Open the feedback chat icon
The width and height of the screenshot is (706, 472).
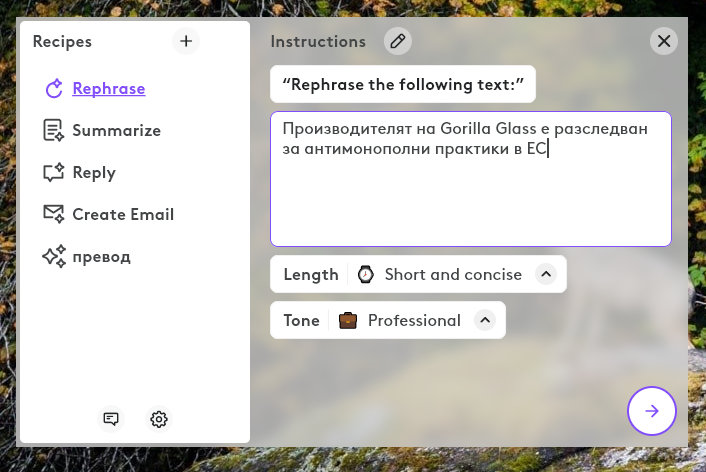tap(112, 419)
